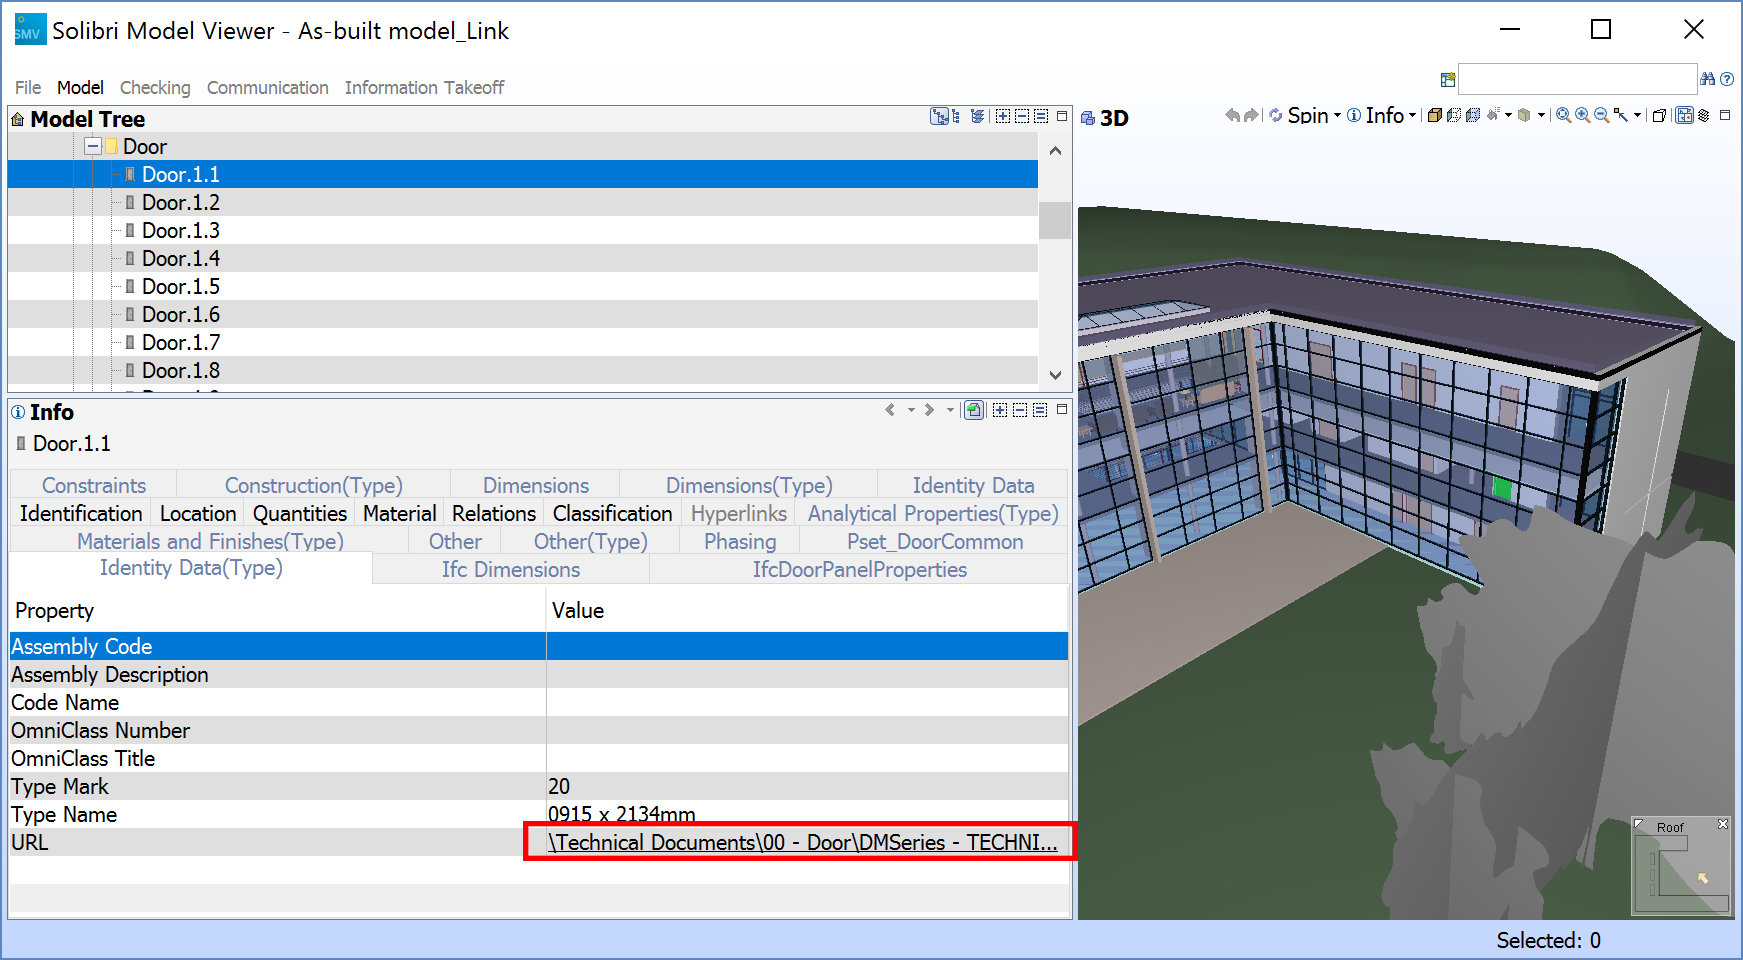Click the solid yellow box view icon
The height and width of the screenshot is (960, 1743).
click(1435, 115)
